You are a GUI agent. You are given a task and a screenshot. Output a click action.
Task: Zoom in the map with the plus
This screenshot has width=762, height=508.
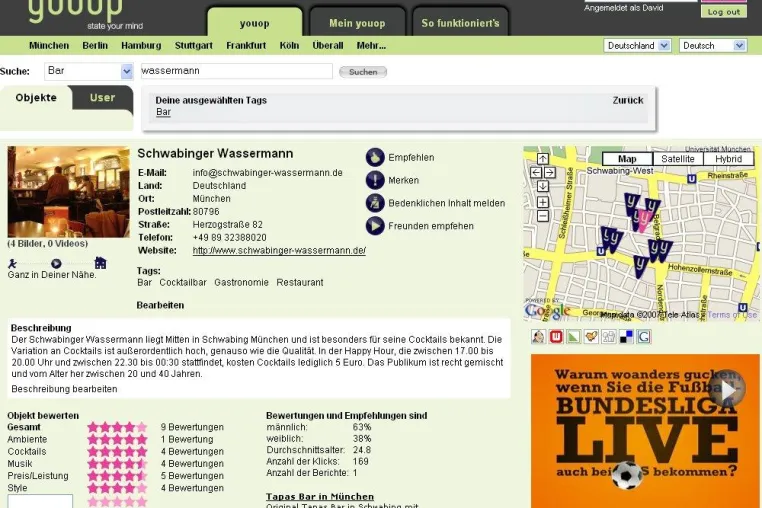542,202
